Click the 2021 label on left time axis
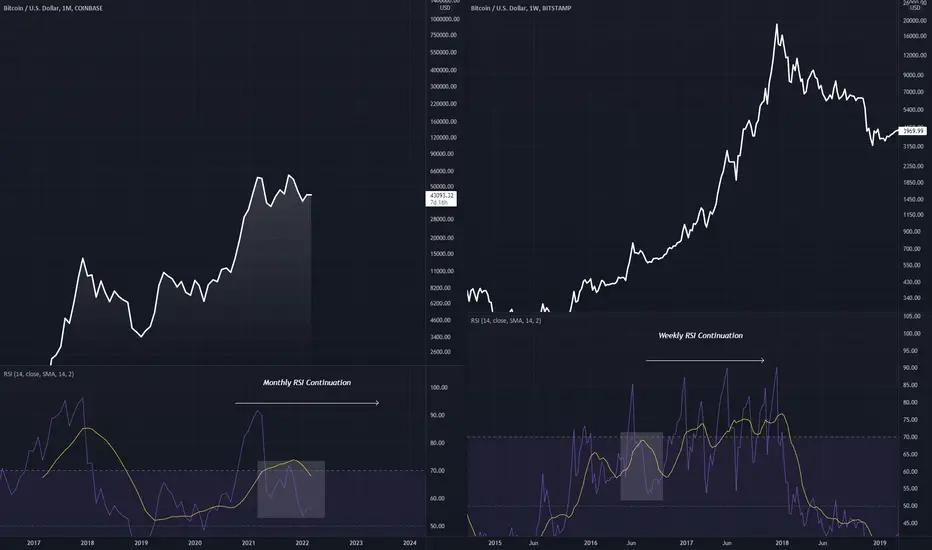The height and width of the screenshot is (550, 932). 248,543
